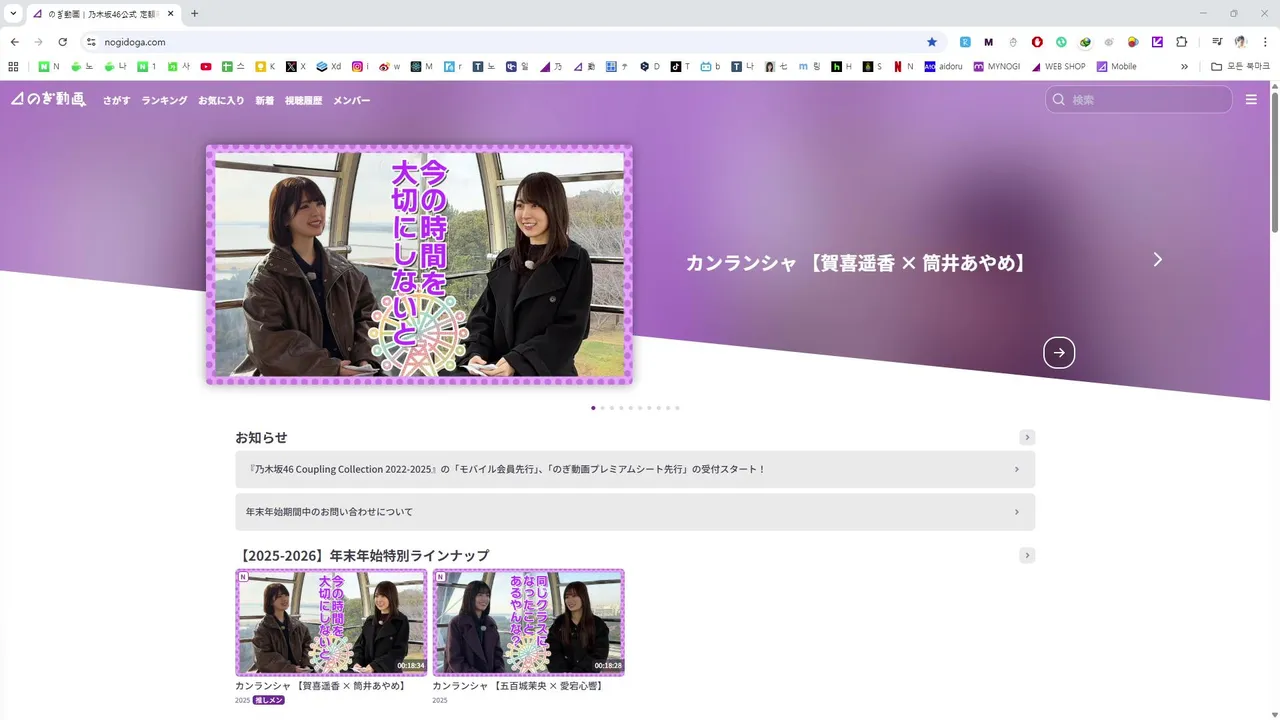Select the fifth carousel dot
1280x720 pixels.
[630, 408]
